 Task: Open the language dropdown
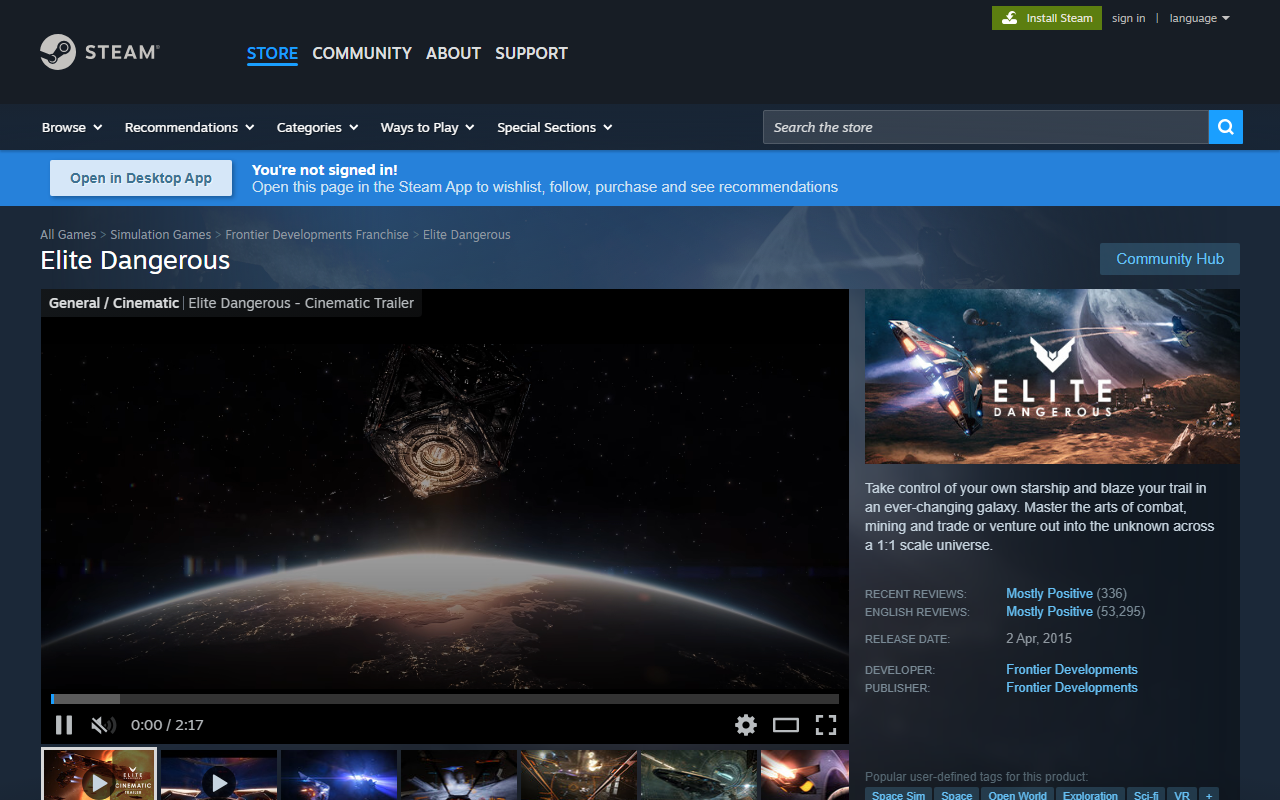pyautogui.click(x=1199, y=18)
